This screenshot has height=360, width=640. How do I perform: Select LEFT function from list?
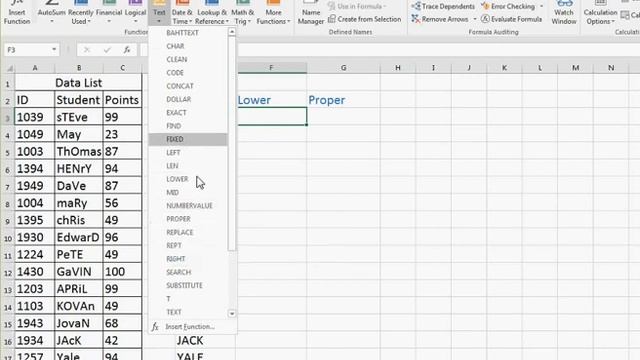[x=188, y=153]
